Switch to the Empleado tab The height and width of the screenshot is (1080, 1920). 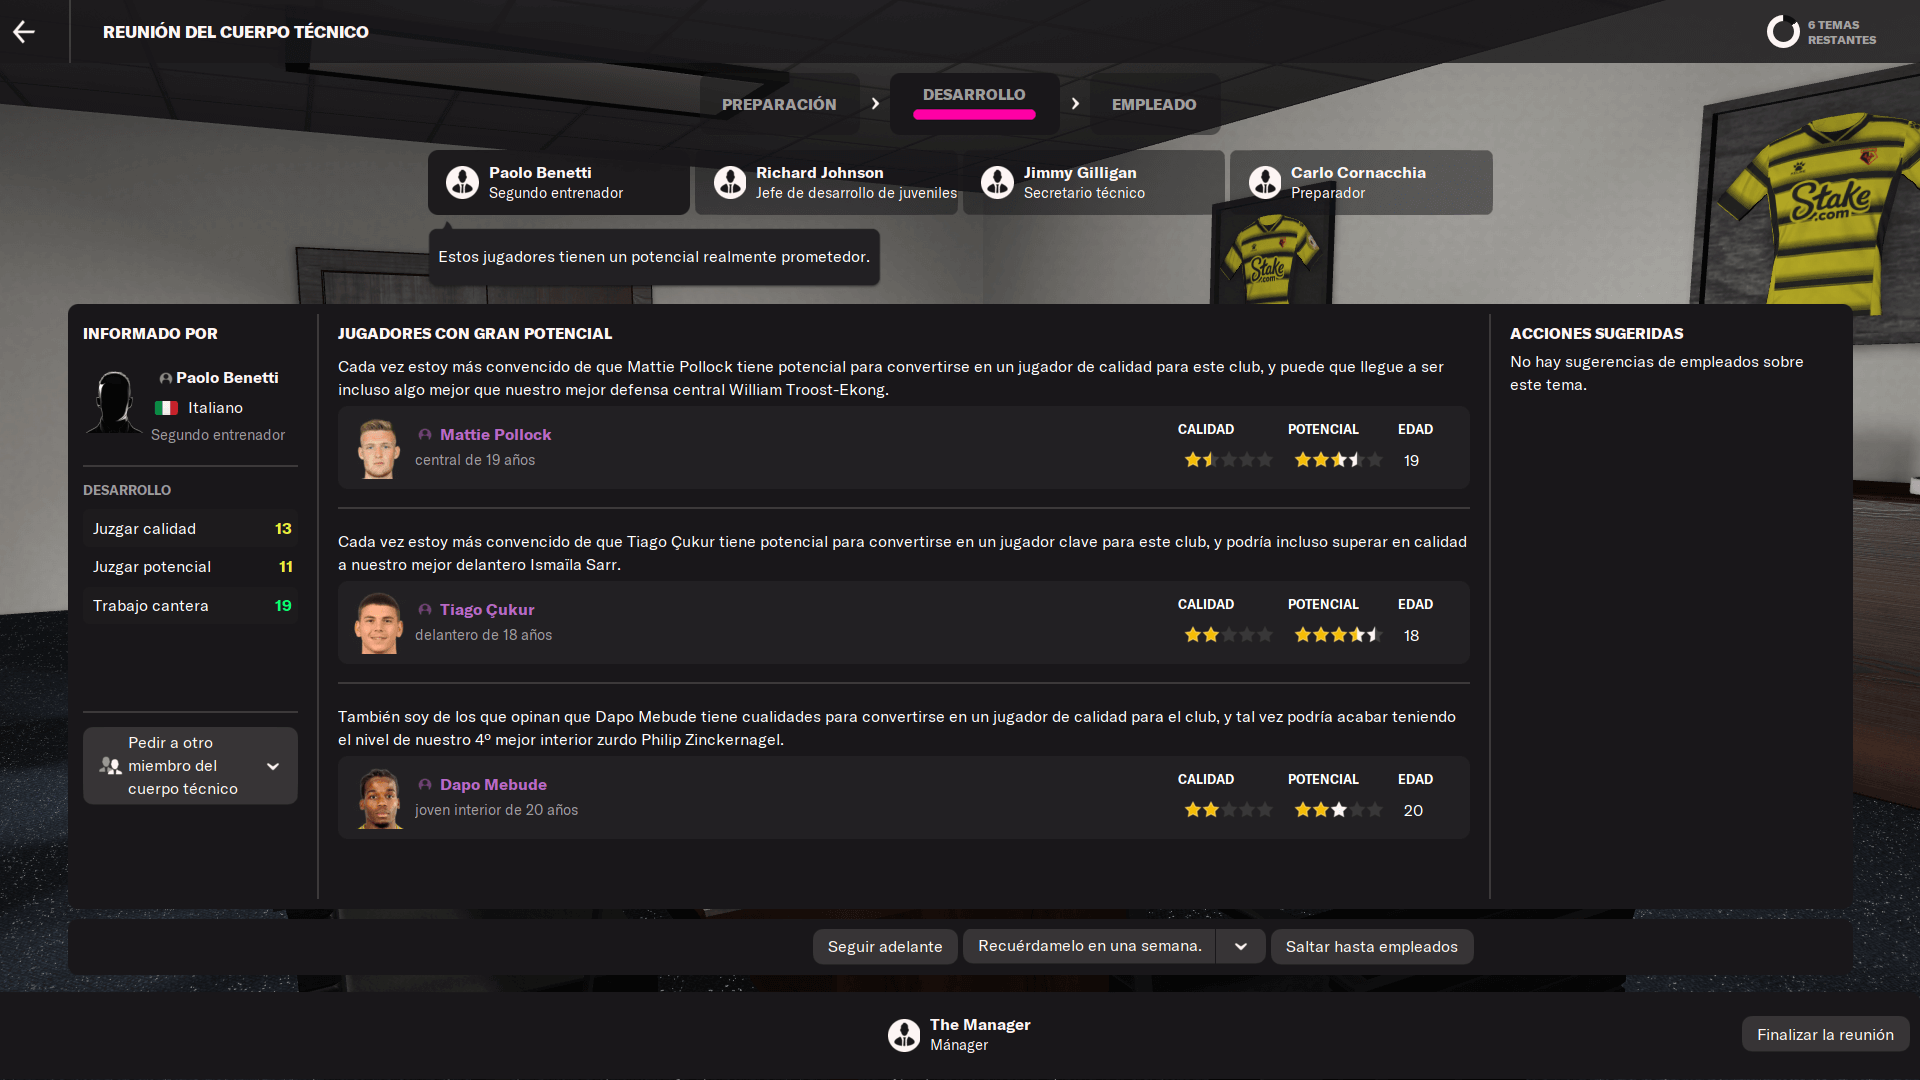1154,104
